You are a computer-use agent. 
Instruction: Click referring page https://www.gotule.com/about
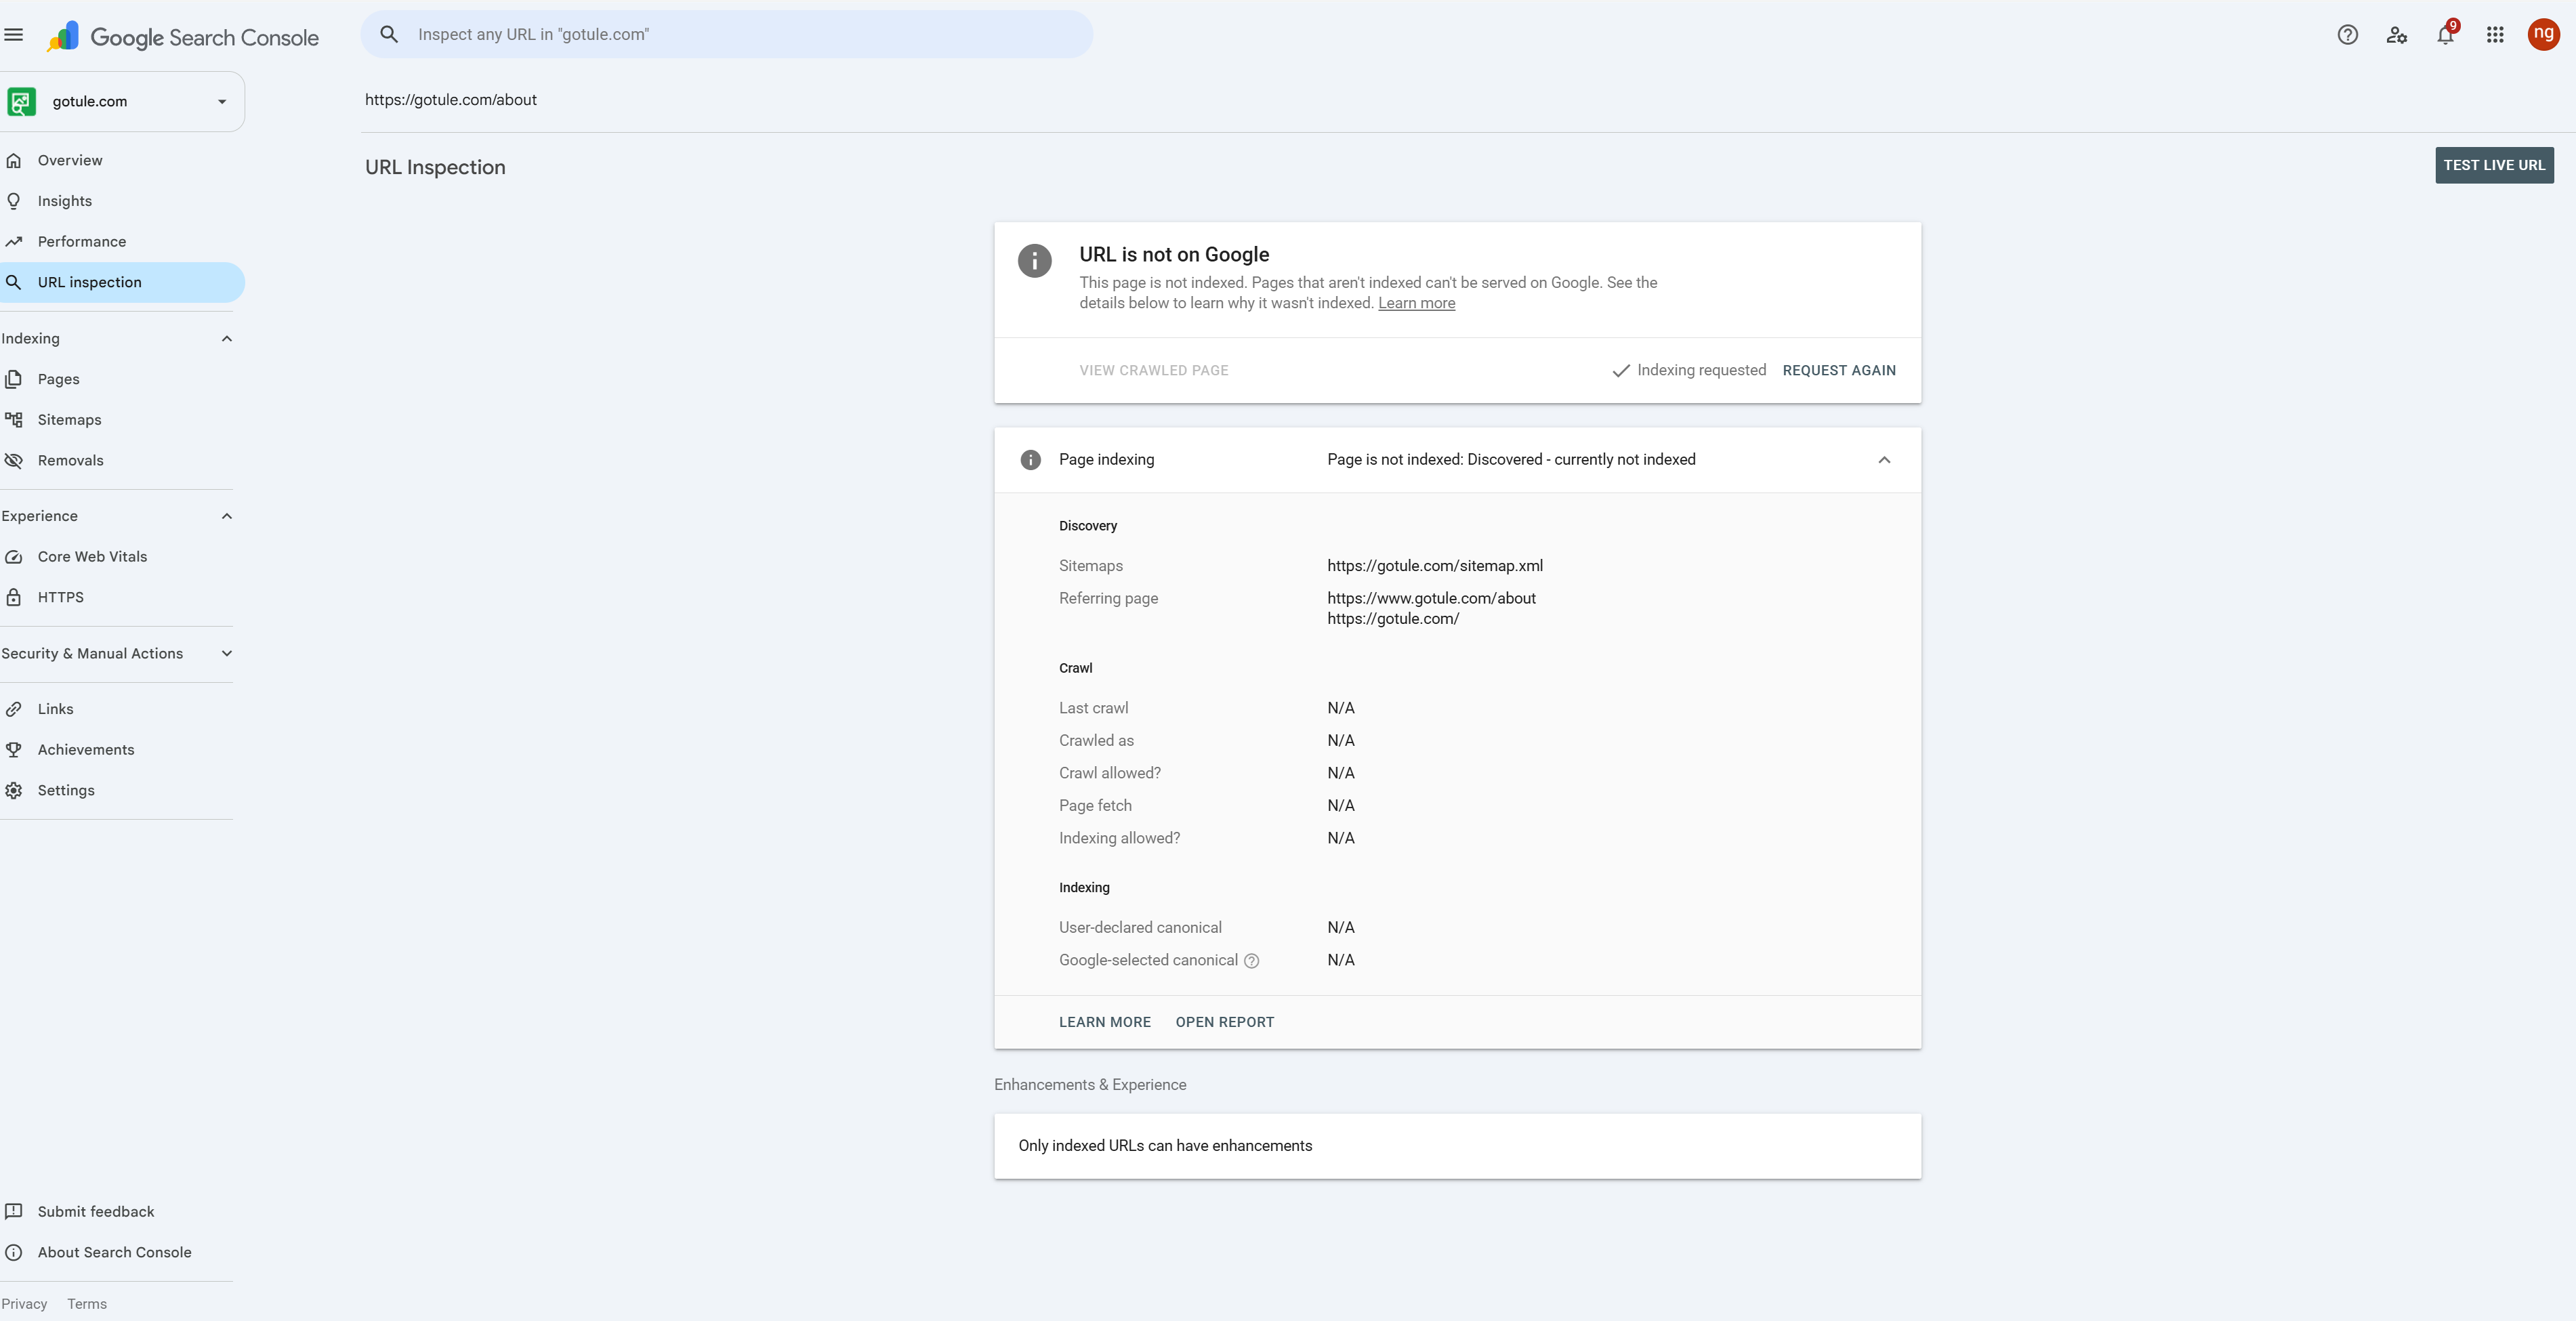(1431, 598)
